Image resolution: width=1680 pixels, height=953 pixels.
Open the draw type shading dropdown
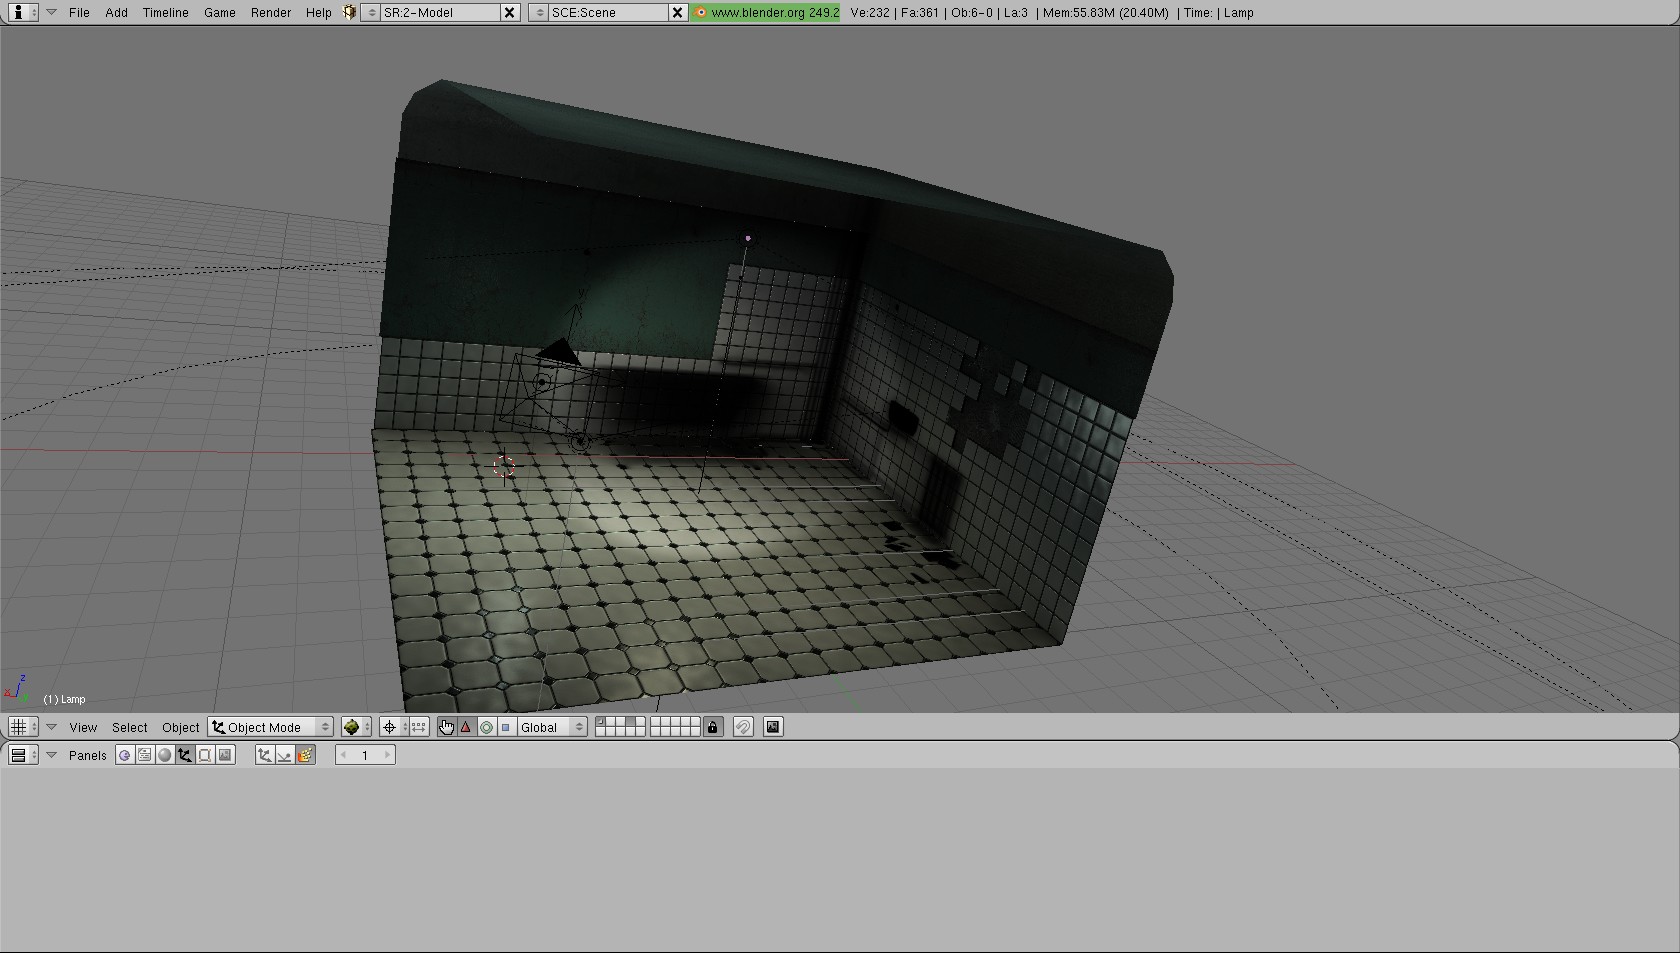pos(355,727)
